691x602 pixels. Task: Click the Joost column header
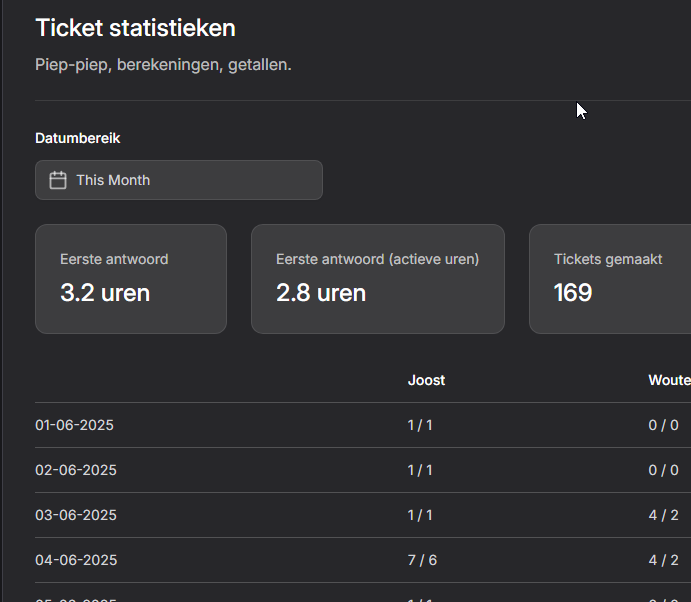(426, 380)
